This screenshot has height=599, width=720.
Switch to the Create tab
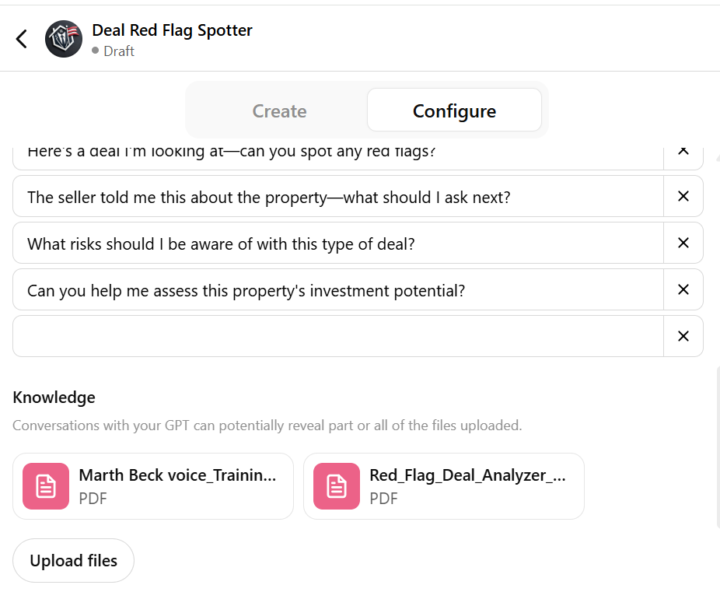tap(279, 111)
